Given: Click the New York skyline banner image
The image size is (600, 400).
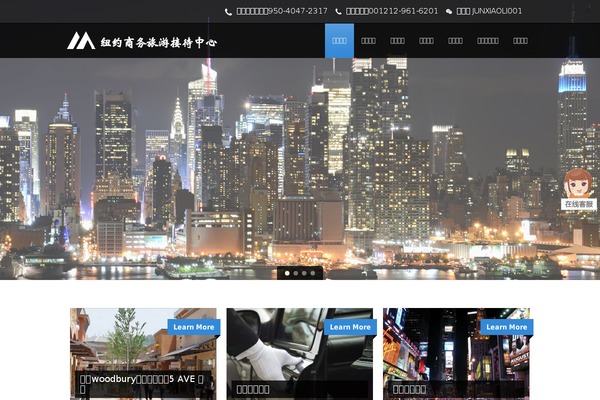Looking at the screenshot, I should coord(300,169).
